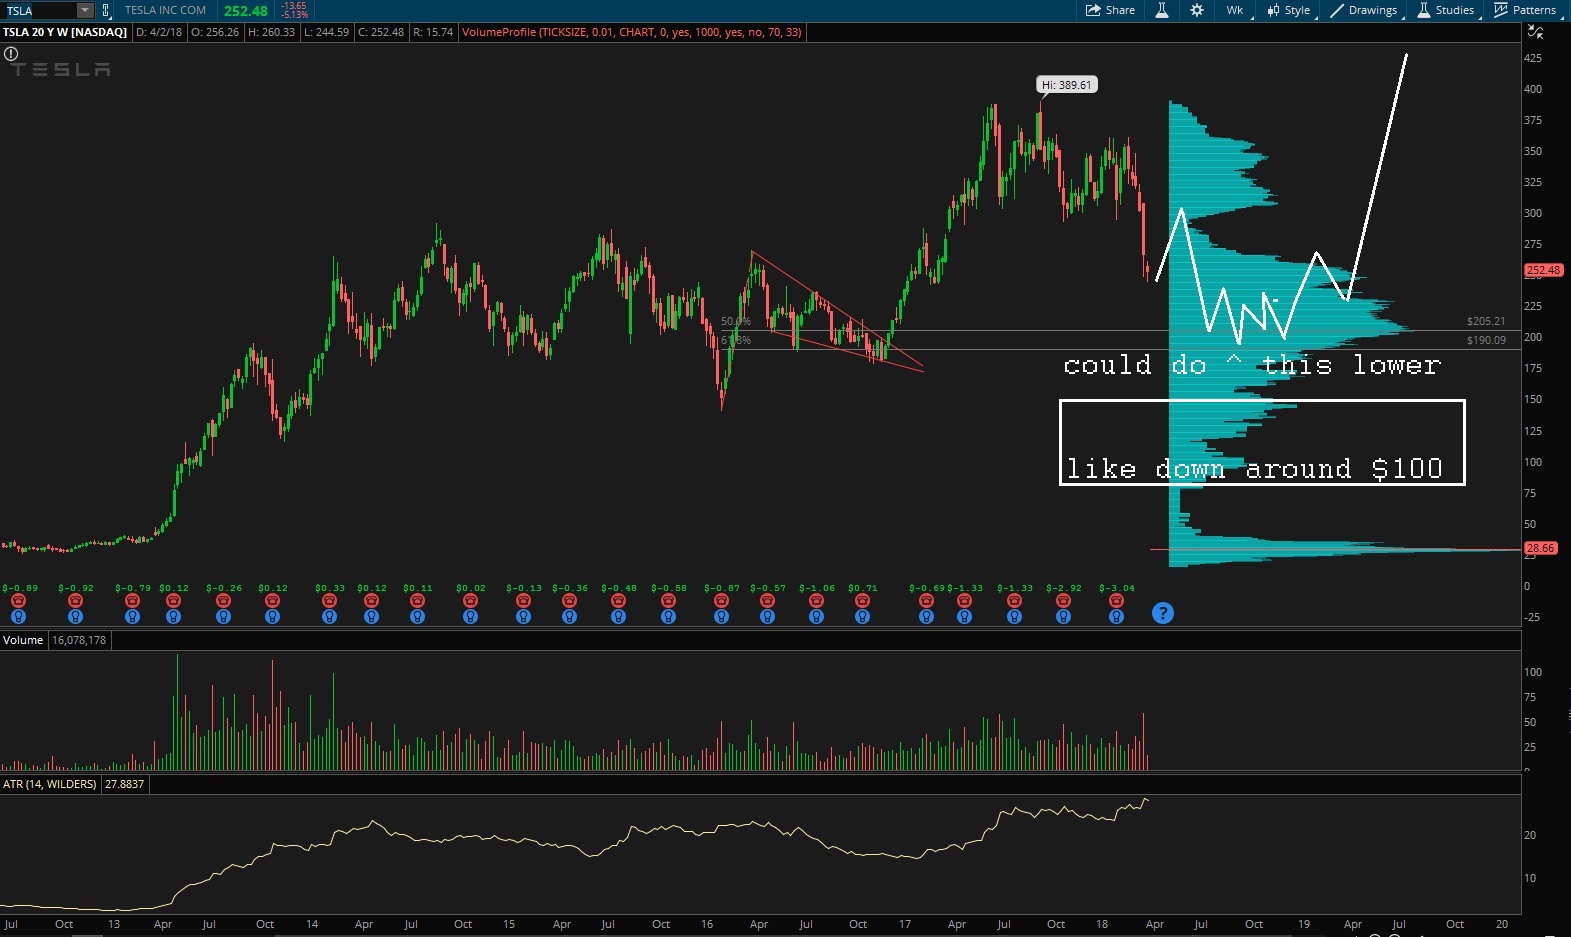The height and width of the screenshot is (937, 1571).
Task: Click the $190.09 price level label
Action: coord(1486,340)
